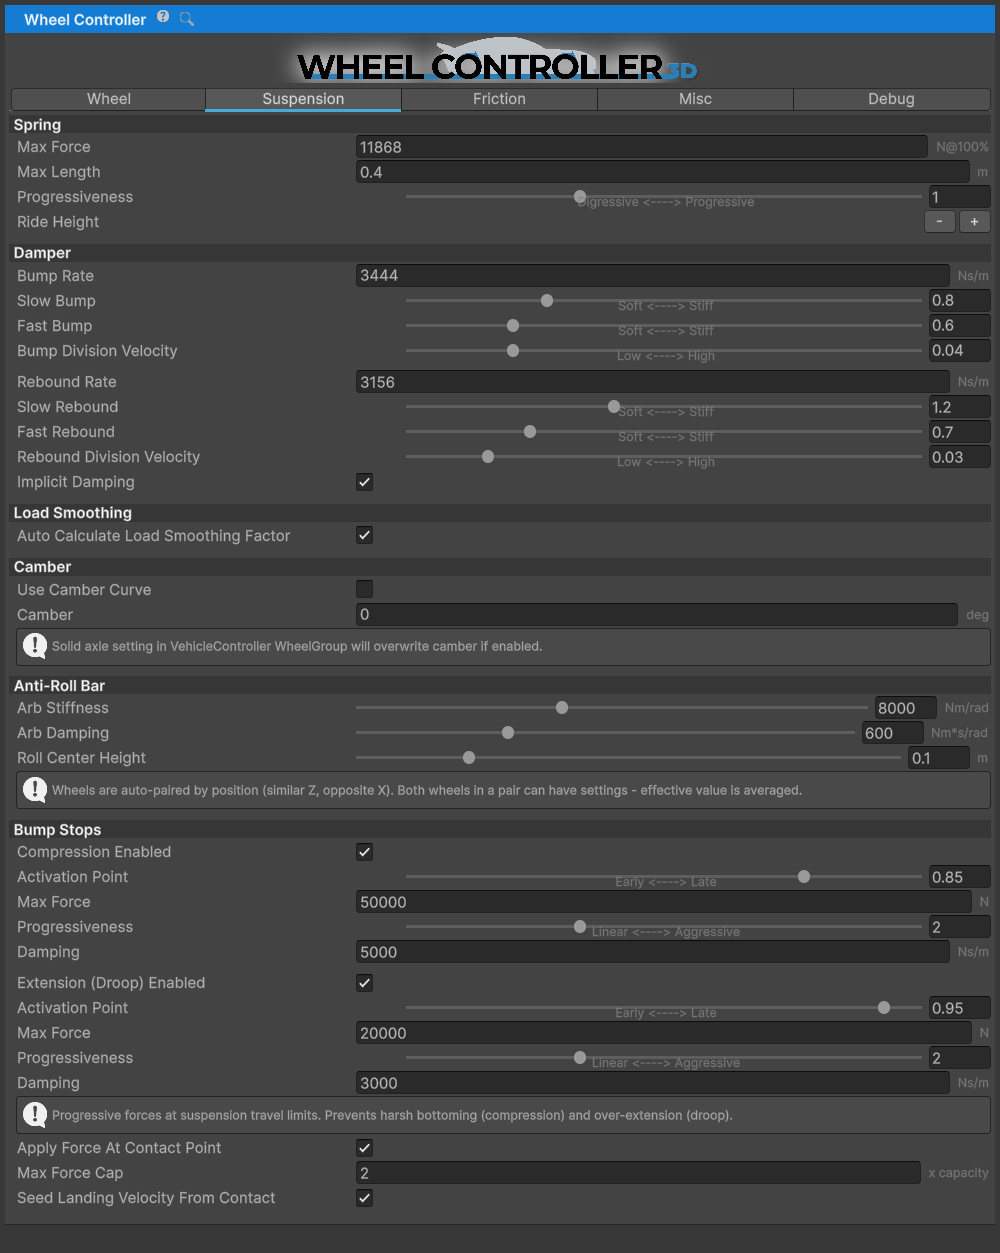Click compression Activation Point value 0.85
The height and width of the screenshot is (1253, 1000).
pos(959,877)
